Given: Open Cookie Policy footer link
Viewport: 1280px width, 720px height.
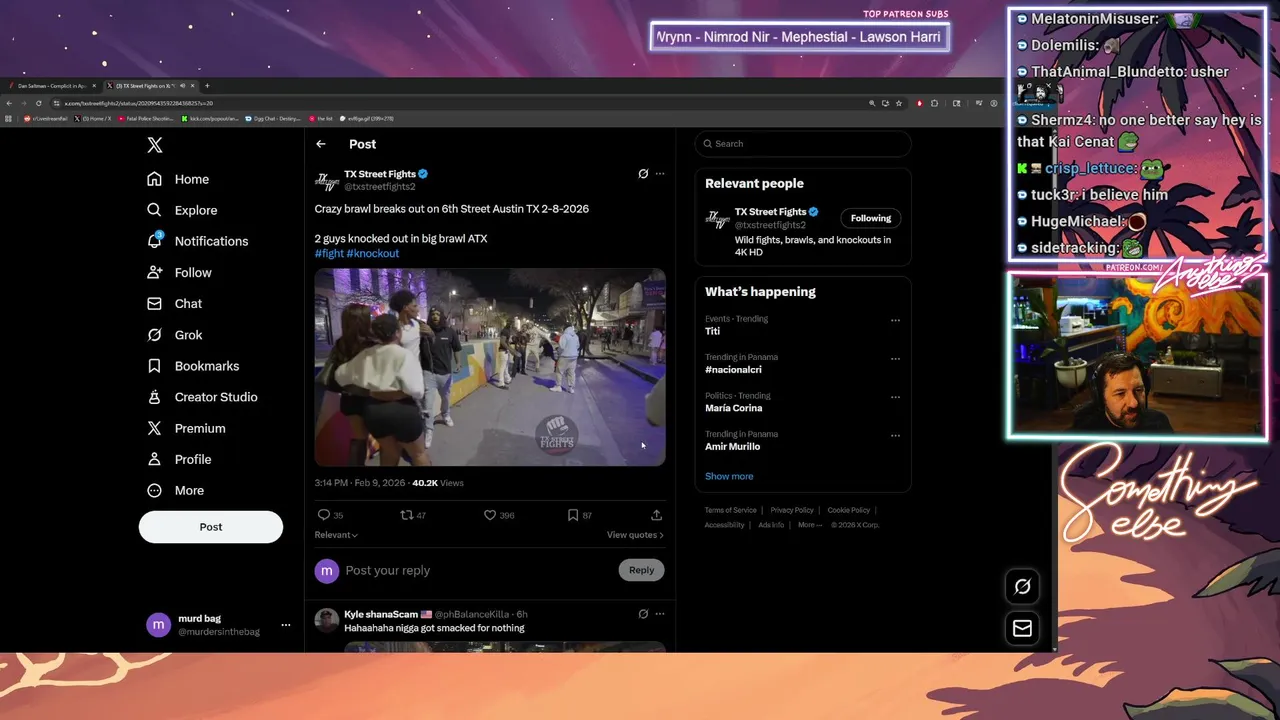Looking at the screenshot, I should [x=849, y=510].
